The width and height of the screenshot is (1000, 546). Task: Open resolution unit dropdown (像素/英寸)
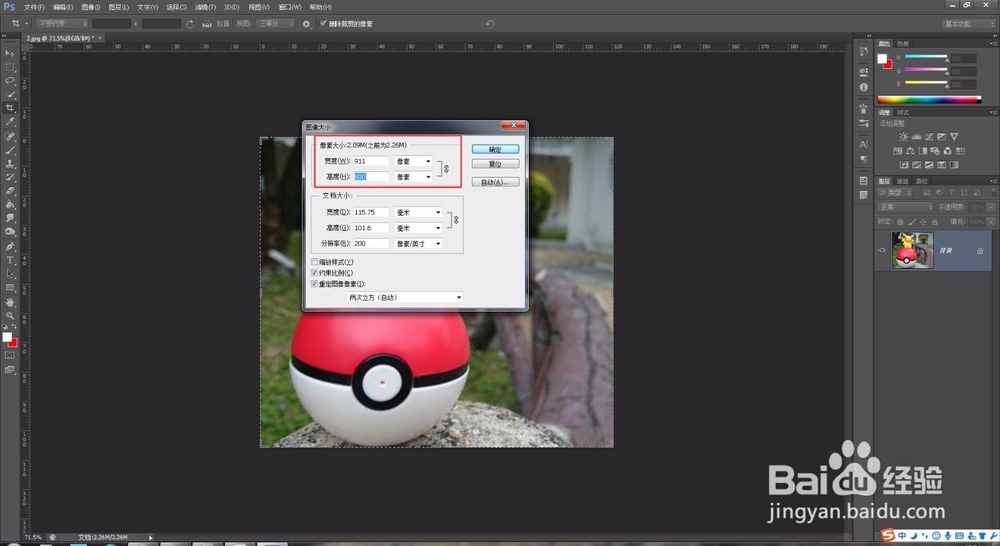pos(418,244)
